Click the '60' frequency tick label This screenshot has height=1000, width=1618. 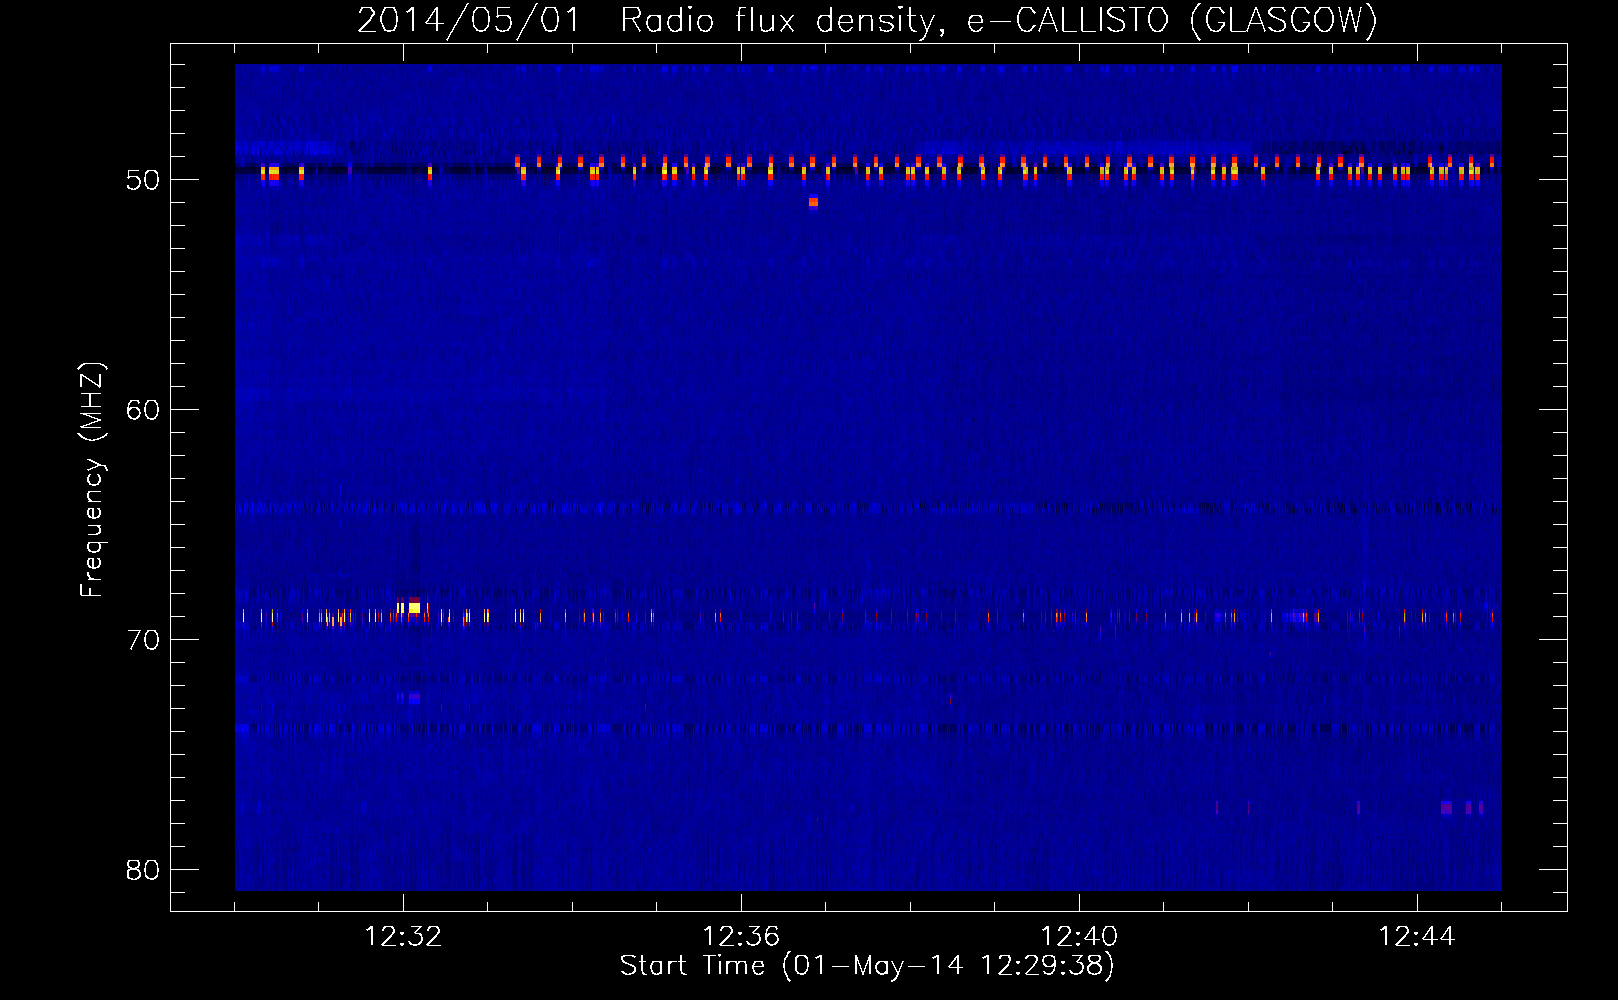pyautogui.click(x=143, y=410)
